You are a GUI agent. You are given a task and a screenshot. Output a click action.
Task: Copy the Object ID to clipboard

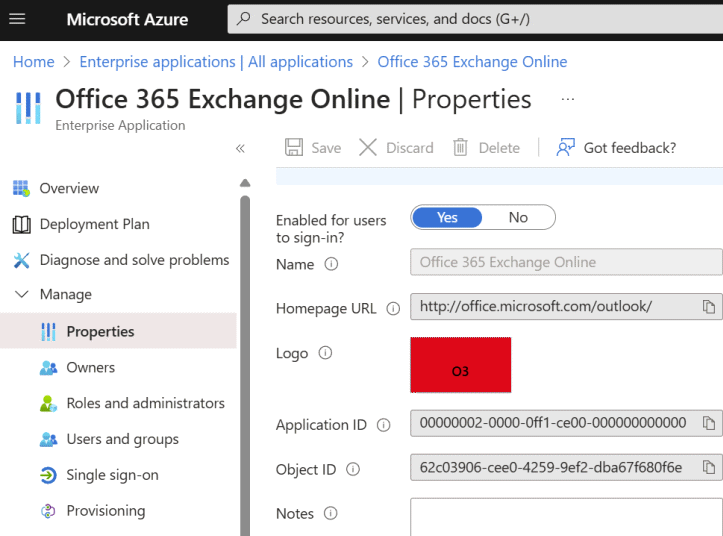709,467
